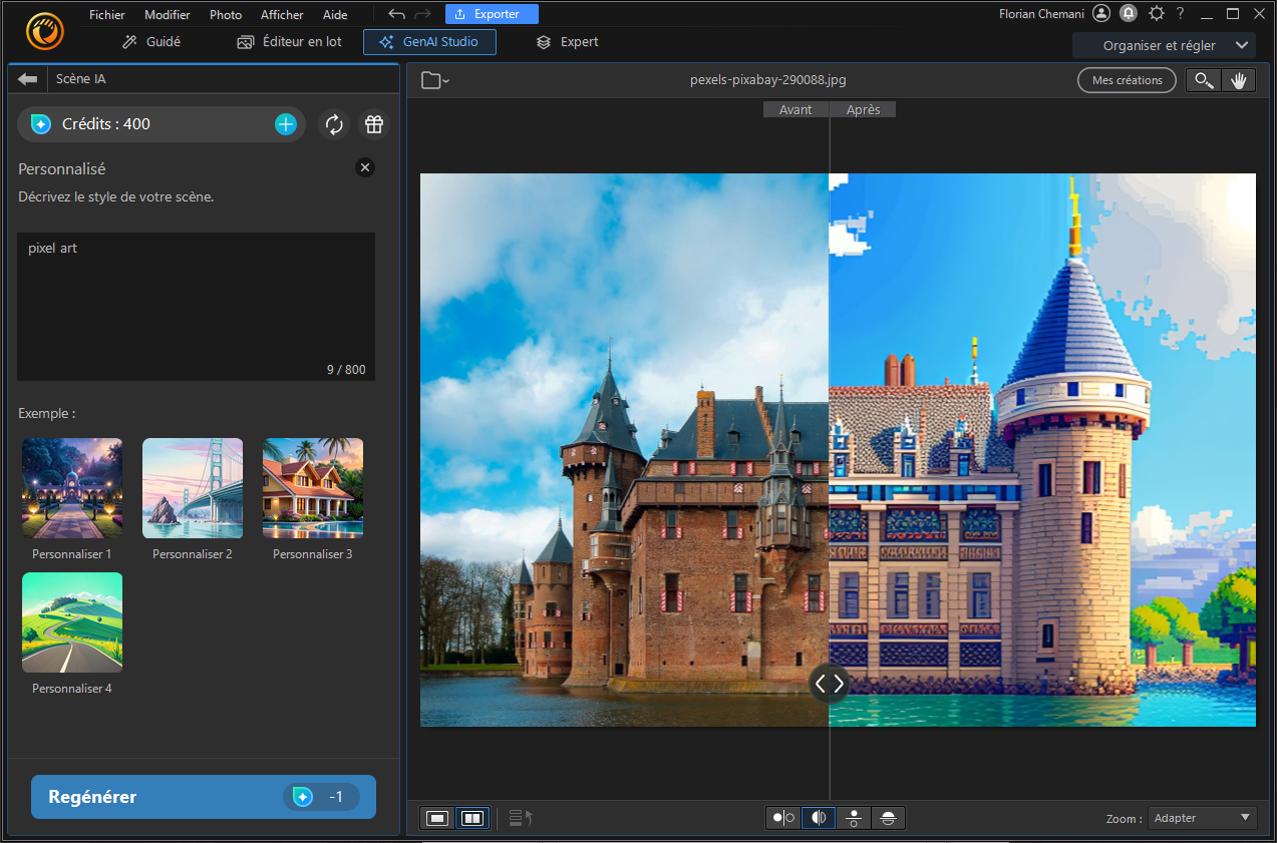
Task: Open the gift rewards icon near credits
Action: point(373,124)
